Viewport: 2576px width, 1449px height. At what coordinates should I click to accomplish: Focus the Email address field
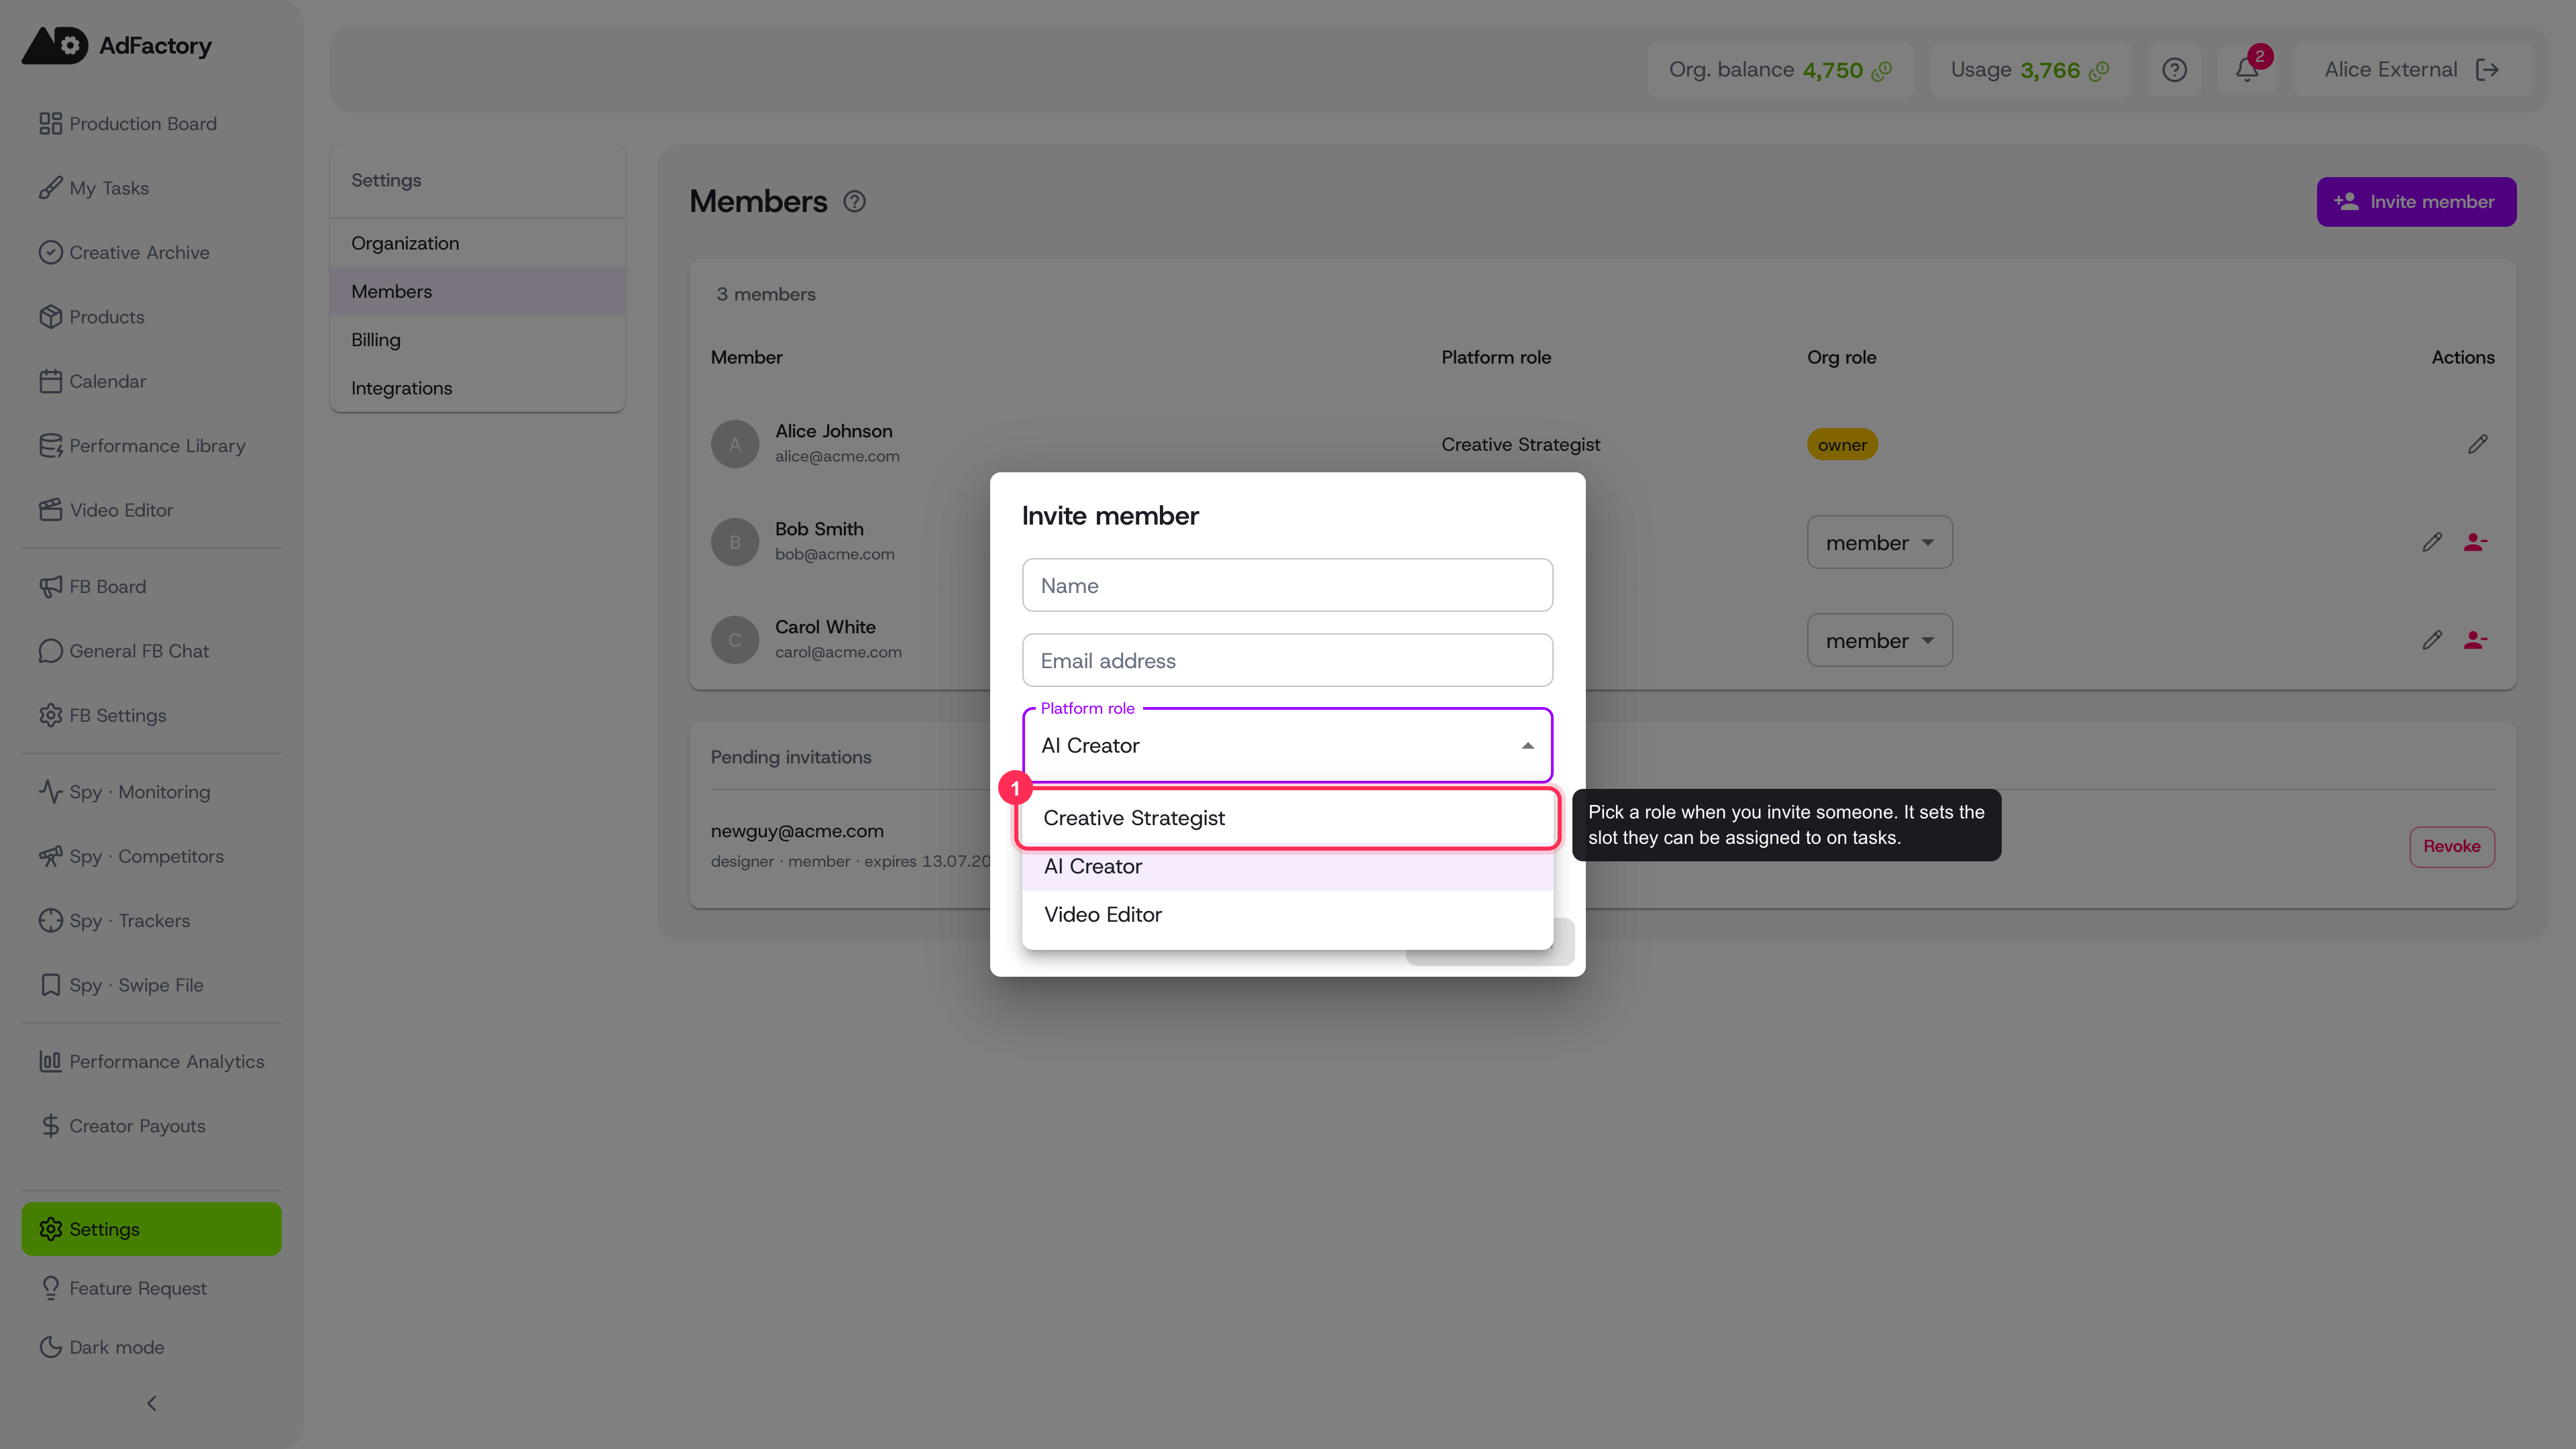pos(1287,660)
